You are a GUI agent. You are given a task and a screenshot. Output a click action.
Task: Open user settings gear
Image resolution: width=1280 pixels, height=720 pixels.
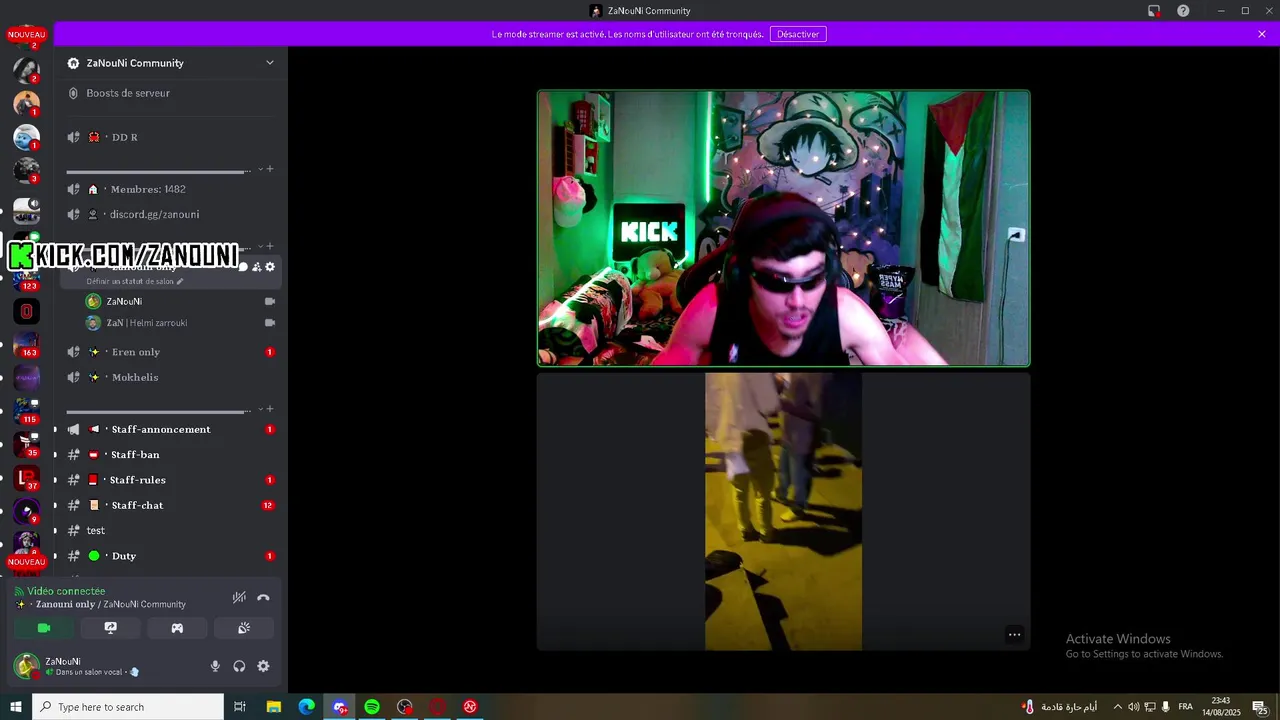263,666
